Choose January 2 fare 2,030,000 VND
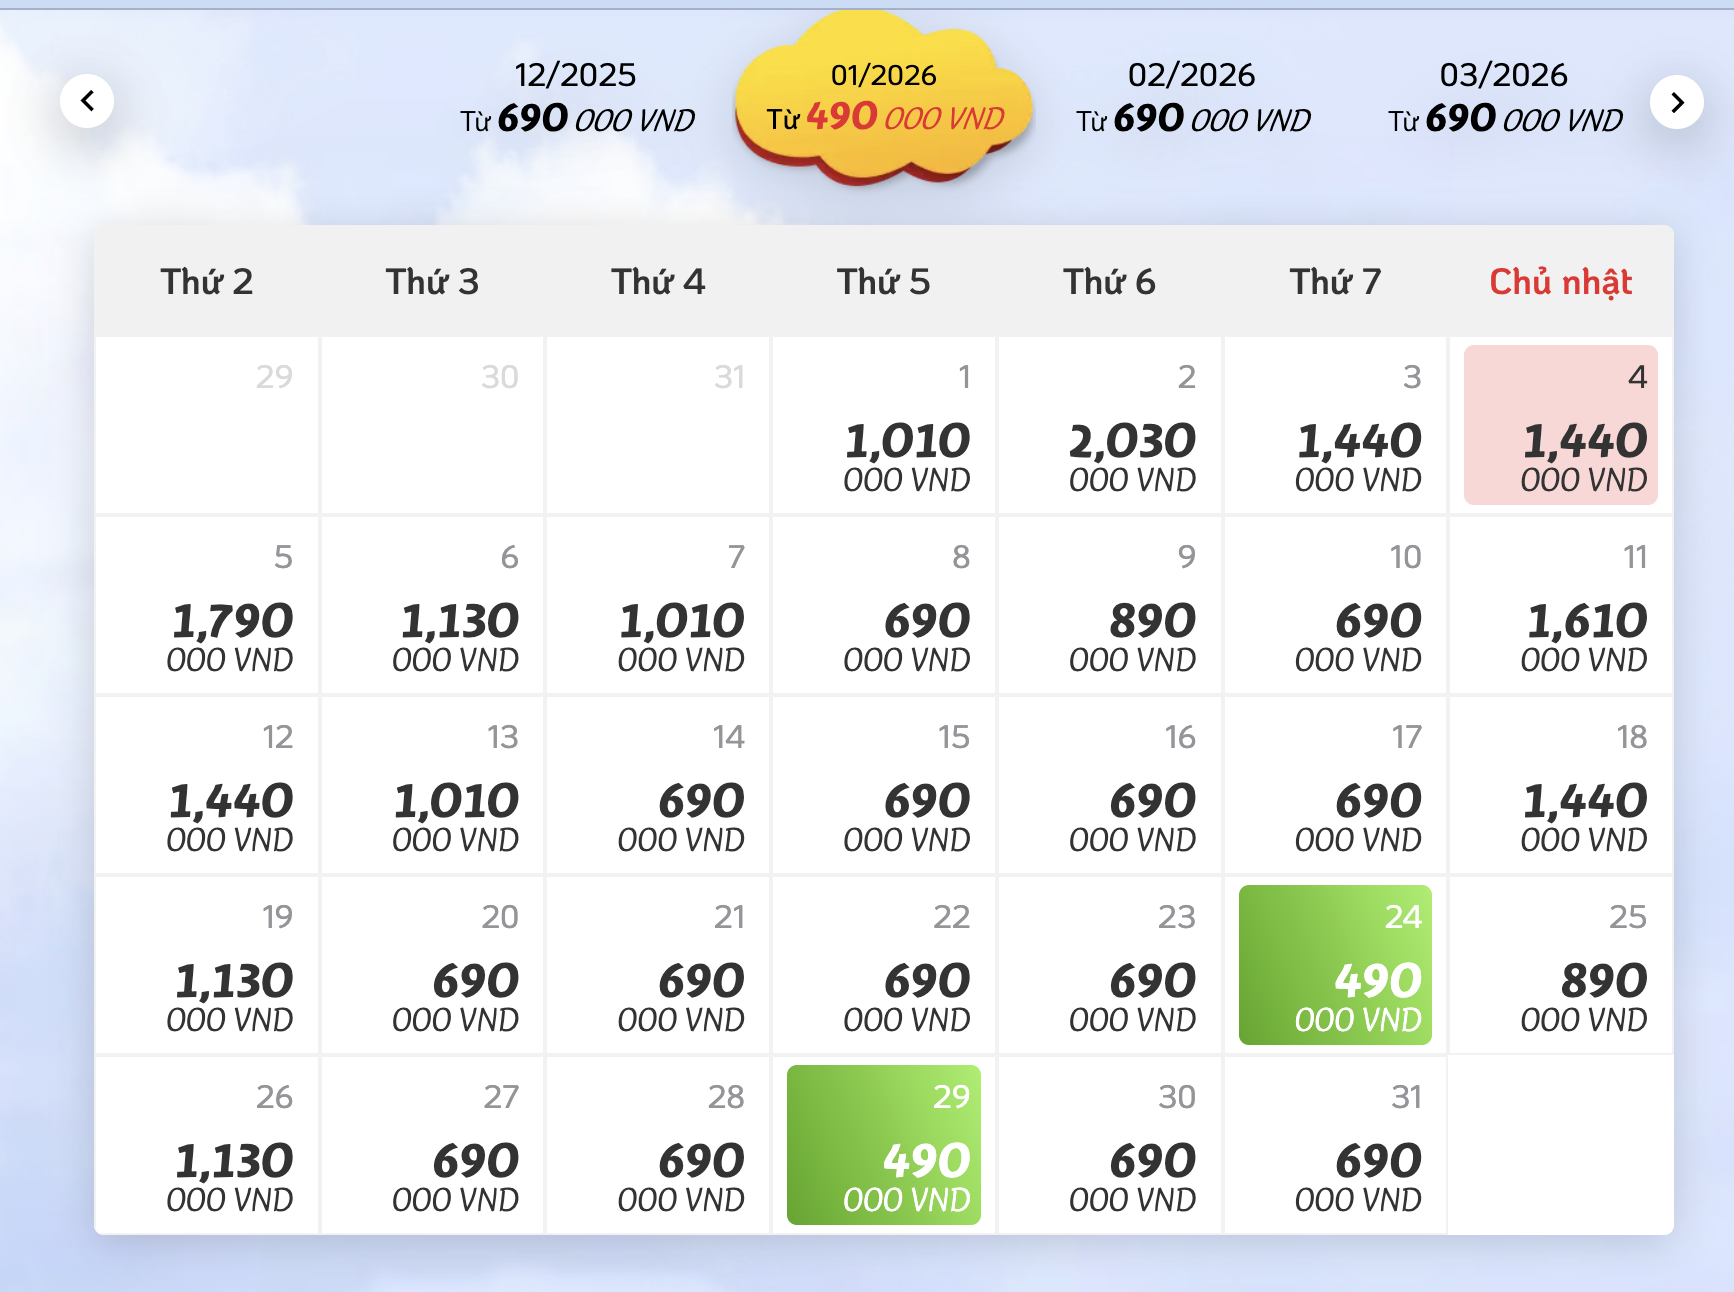 point(1110,426)
